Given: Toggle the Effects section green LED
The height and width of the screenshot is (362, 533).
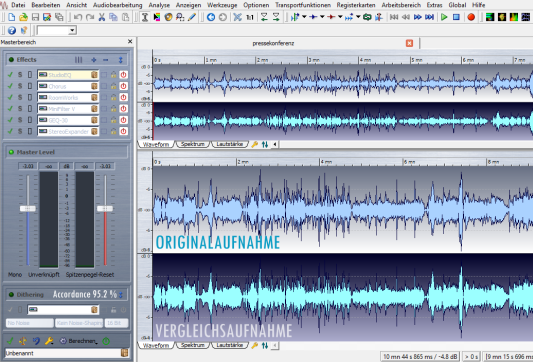Looking at the screenshot, I should click(11, 60).
